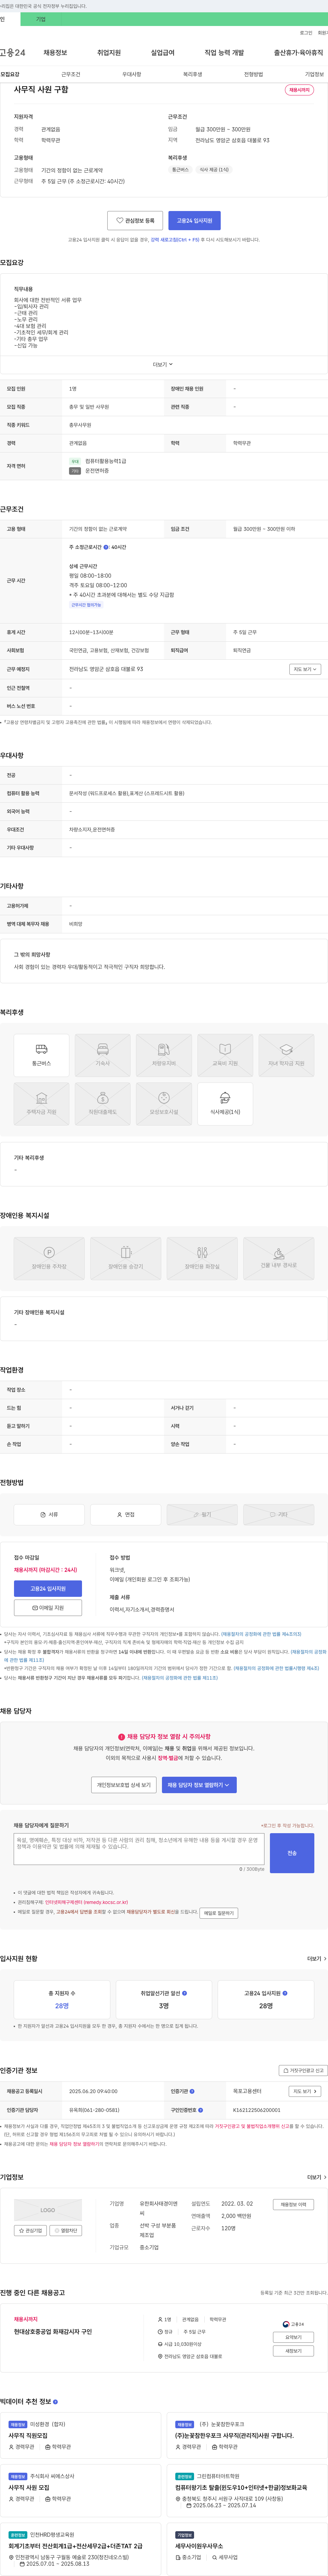
Task: Click the 필기 screening step icon
Action: [x=202, y=1514]
